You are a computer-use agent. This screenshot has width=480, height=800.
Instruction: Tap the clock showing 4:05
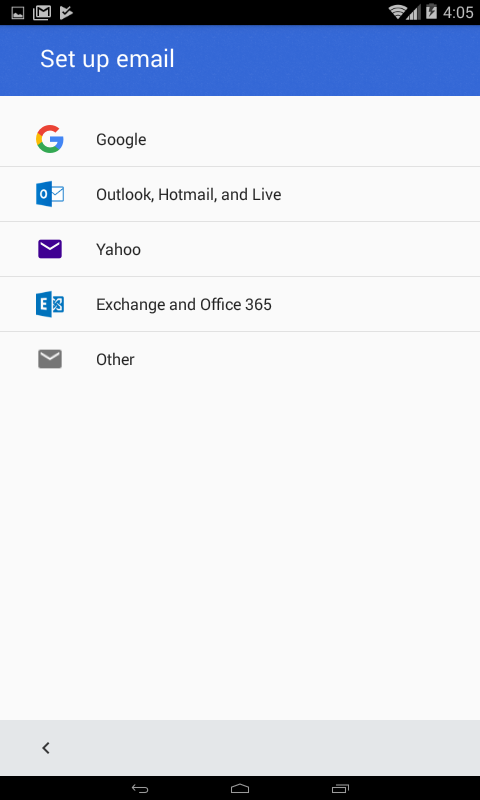point(458,12)
